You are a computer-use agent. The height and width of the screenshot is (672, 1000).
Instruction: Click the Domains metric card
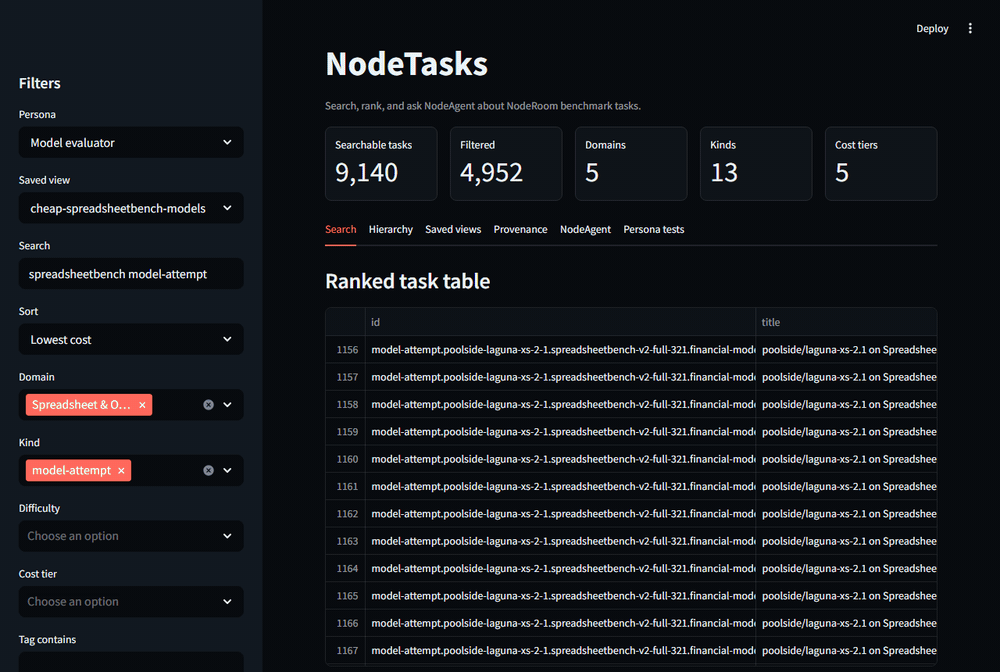click(x=631, y=164)
